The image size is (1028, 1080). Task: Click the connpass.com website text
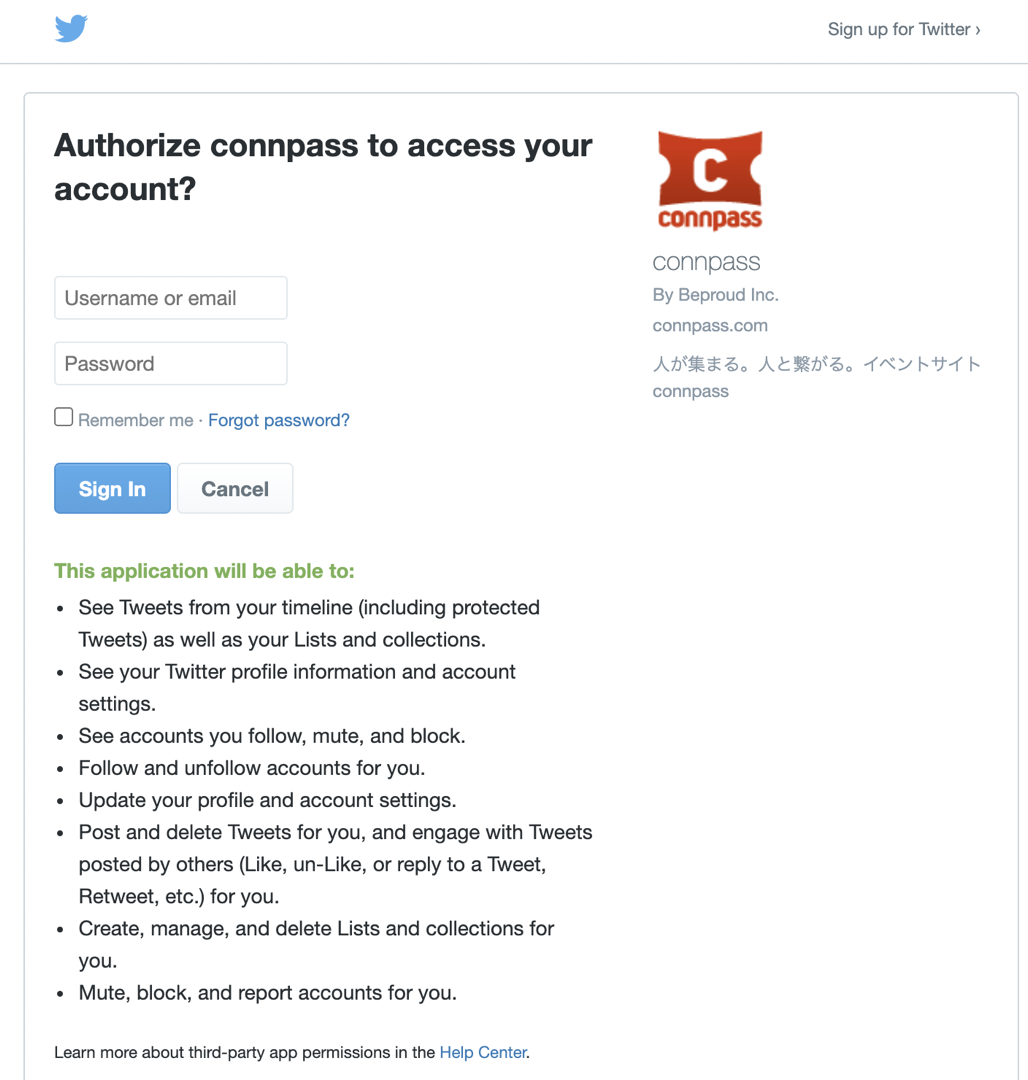tap(710, 325)
